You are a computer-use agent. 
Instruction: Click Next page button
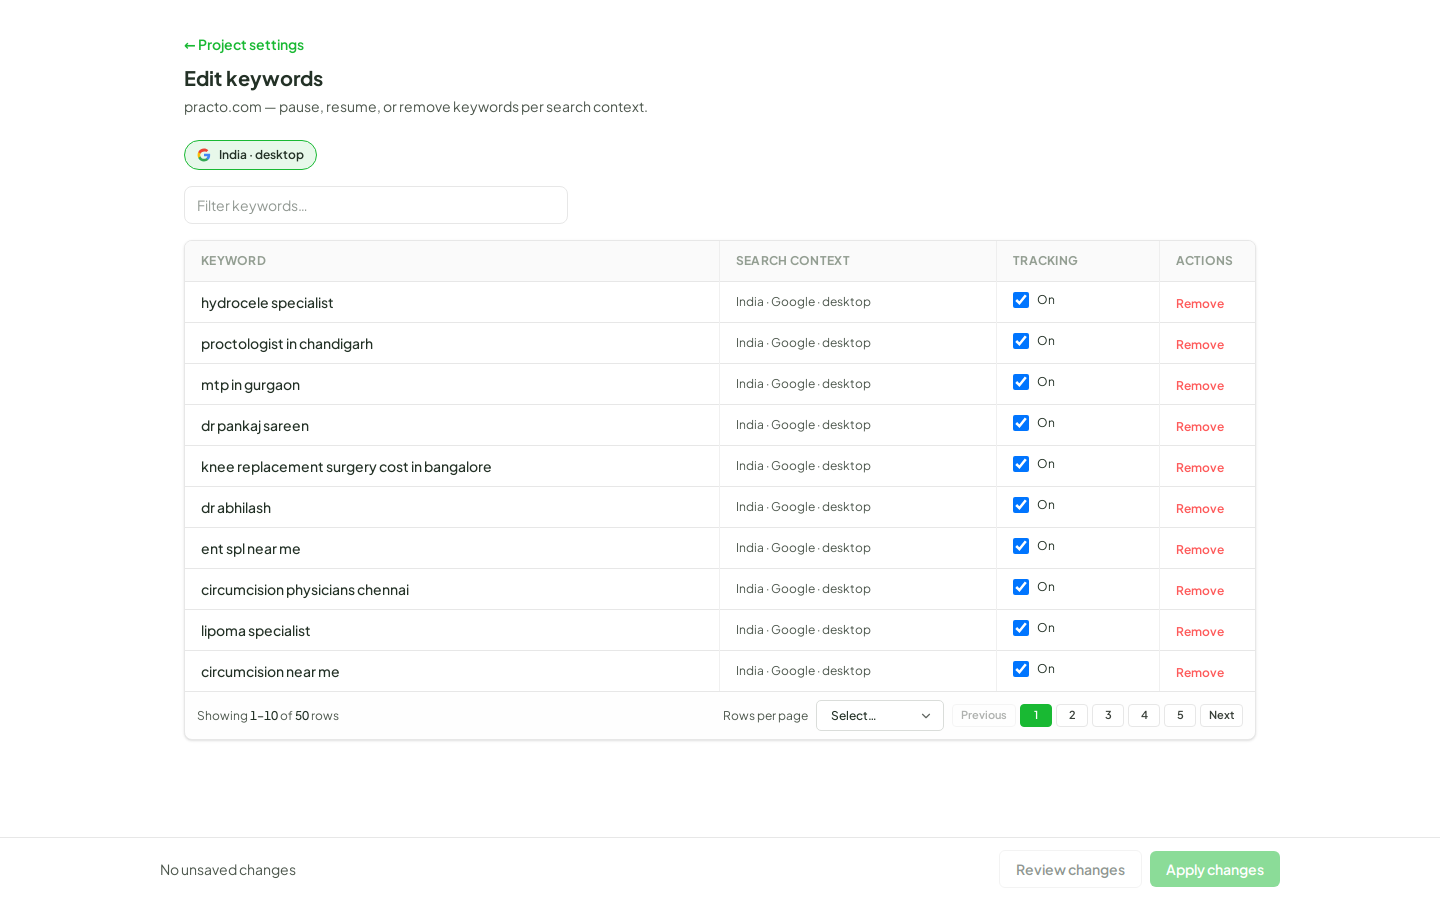click(x=1221, y=716)
